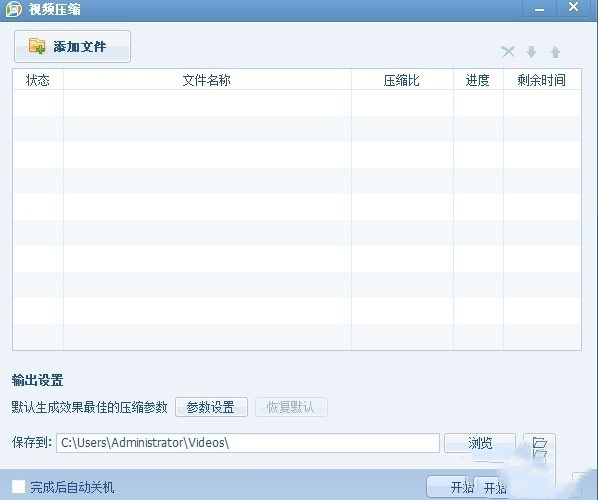Click the 文件名称 column header
The height and width of the screenshot is (500, 598).
click(x=207, y=80)
